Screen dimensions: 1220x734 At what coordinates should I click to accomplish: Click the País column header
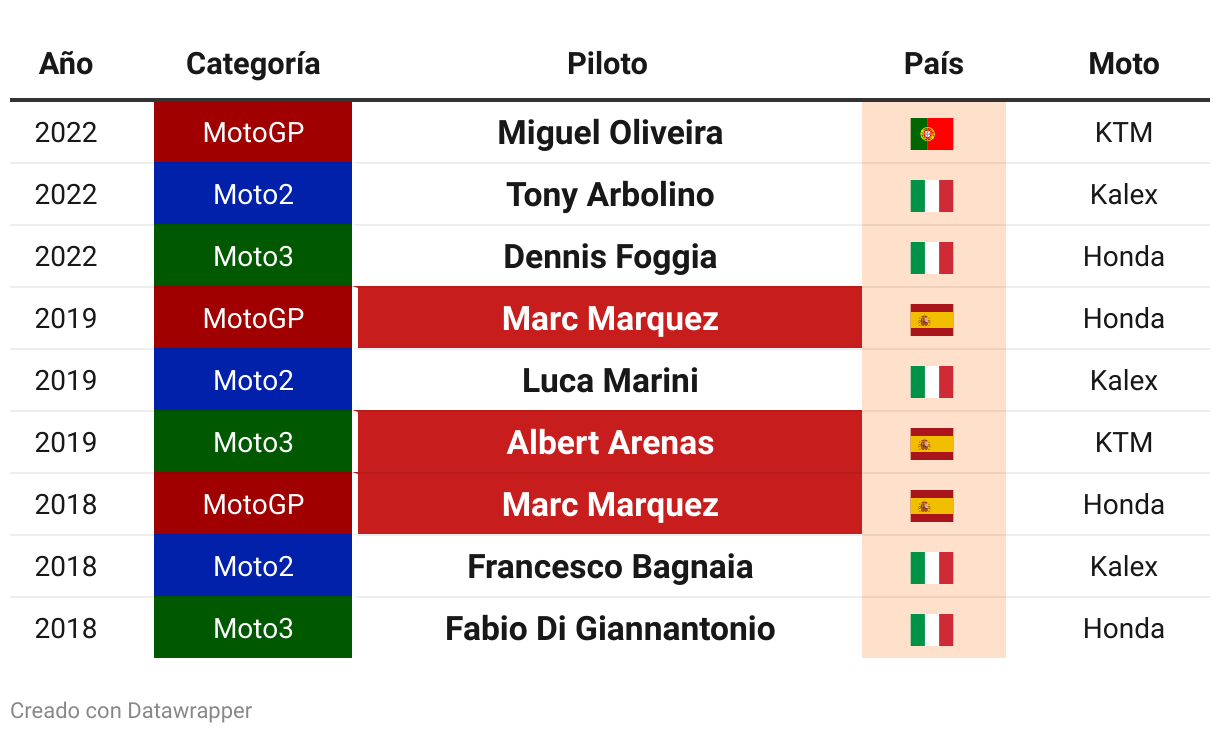[933, 64]
